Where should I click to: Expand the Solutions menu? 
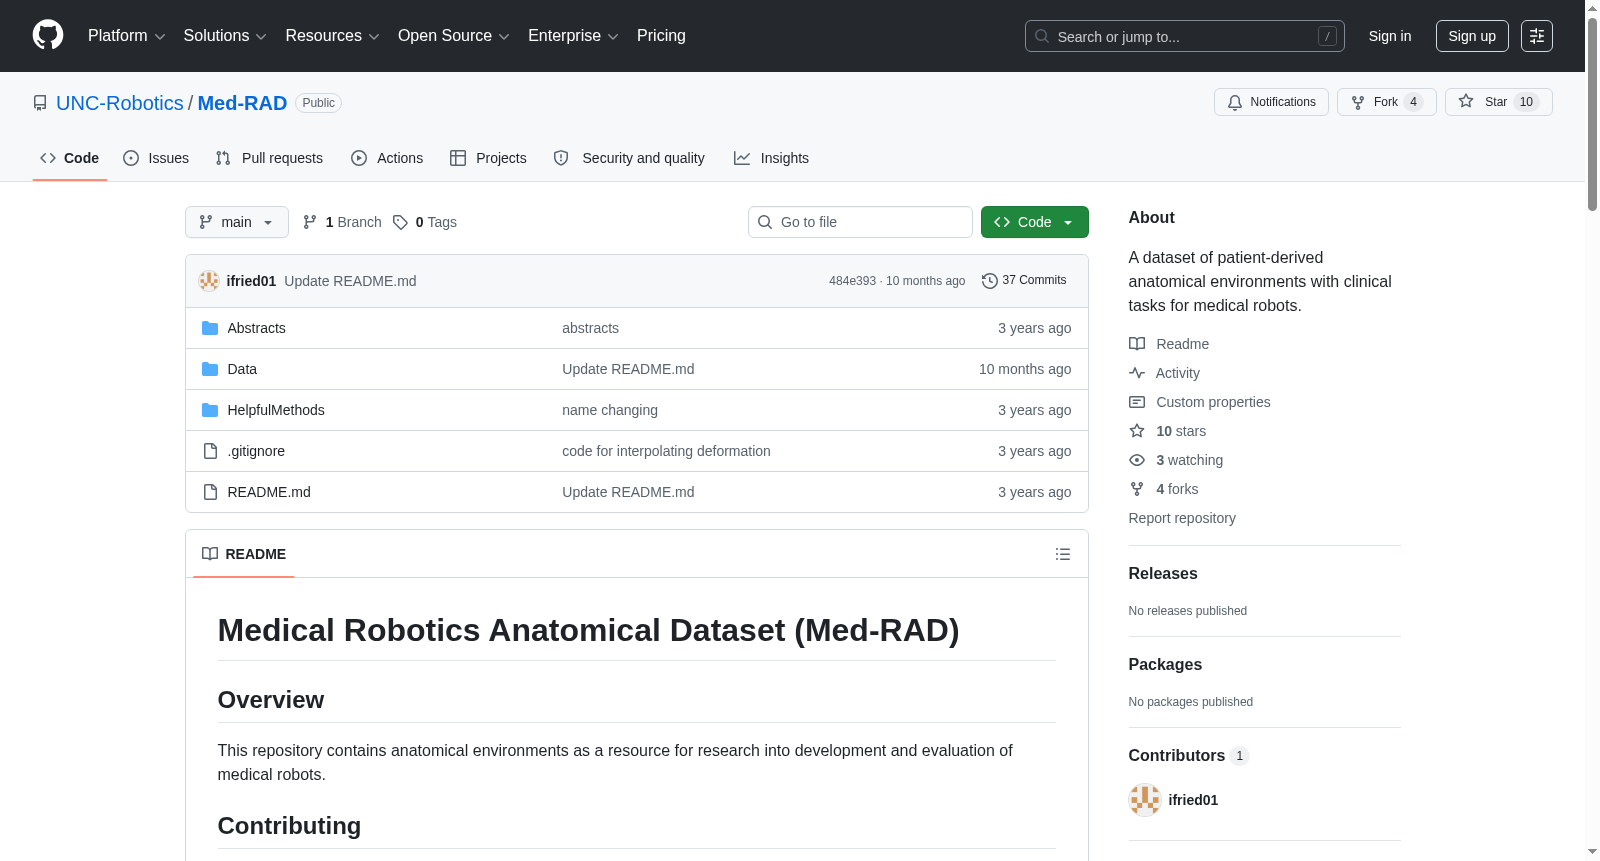225,36
